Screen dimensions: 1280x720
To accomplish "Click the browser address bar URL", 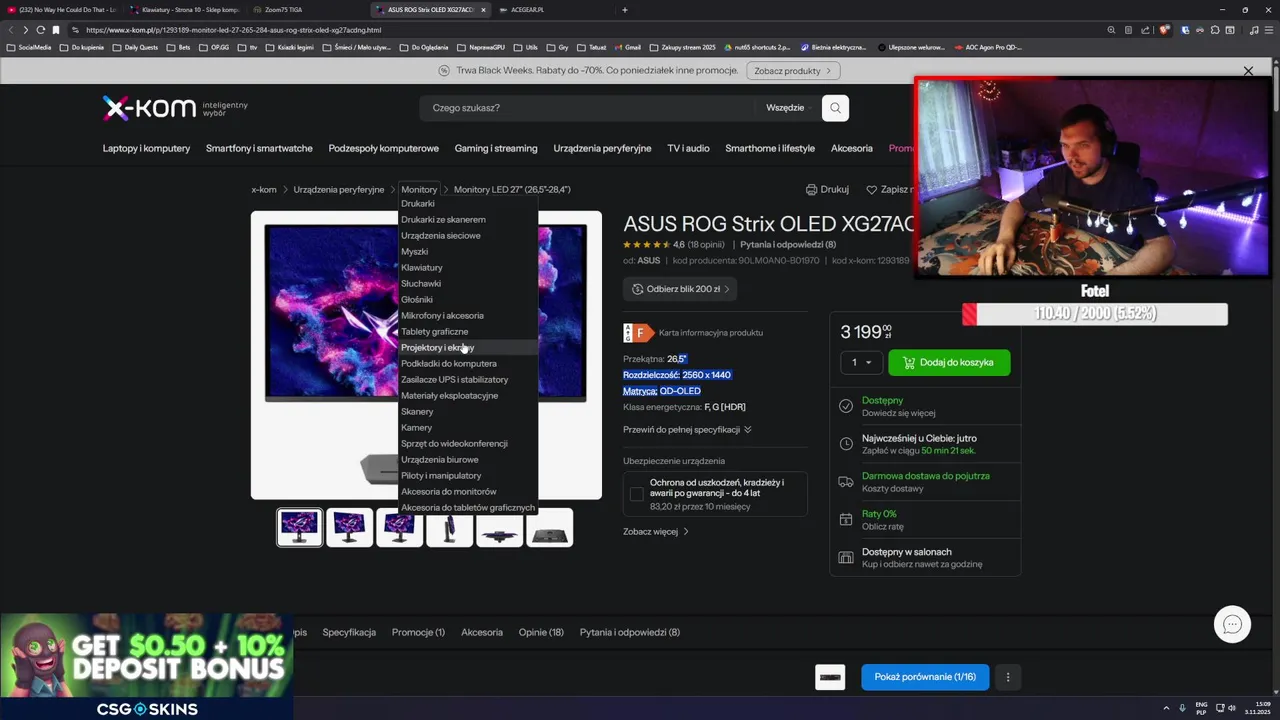I will 233,30.
